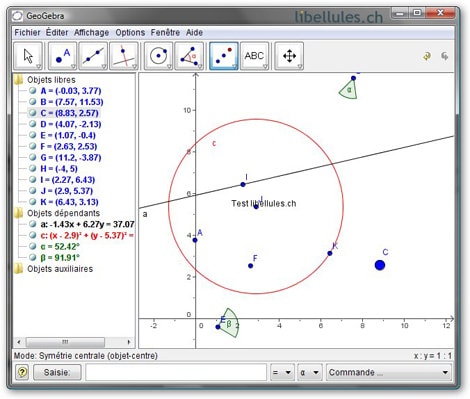Open the Options menu
Viewport: 470px width, 399px height.
130,32
